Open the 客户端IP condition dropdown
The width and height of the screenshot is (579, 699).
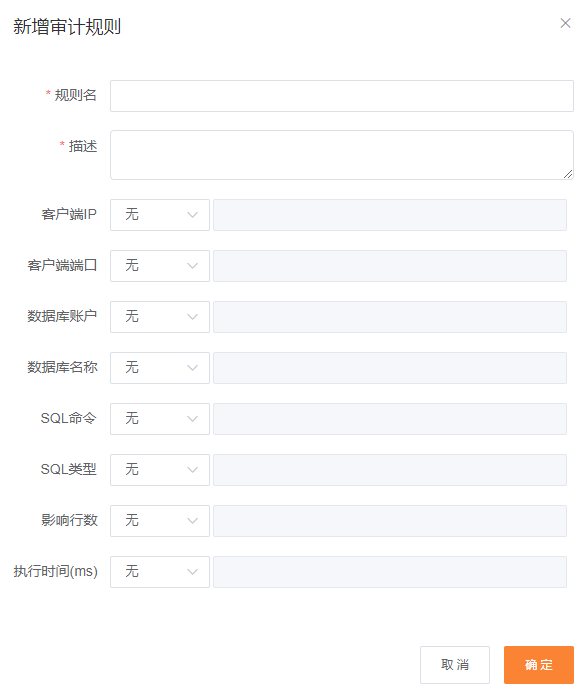(160, 215)
